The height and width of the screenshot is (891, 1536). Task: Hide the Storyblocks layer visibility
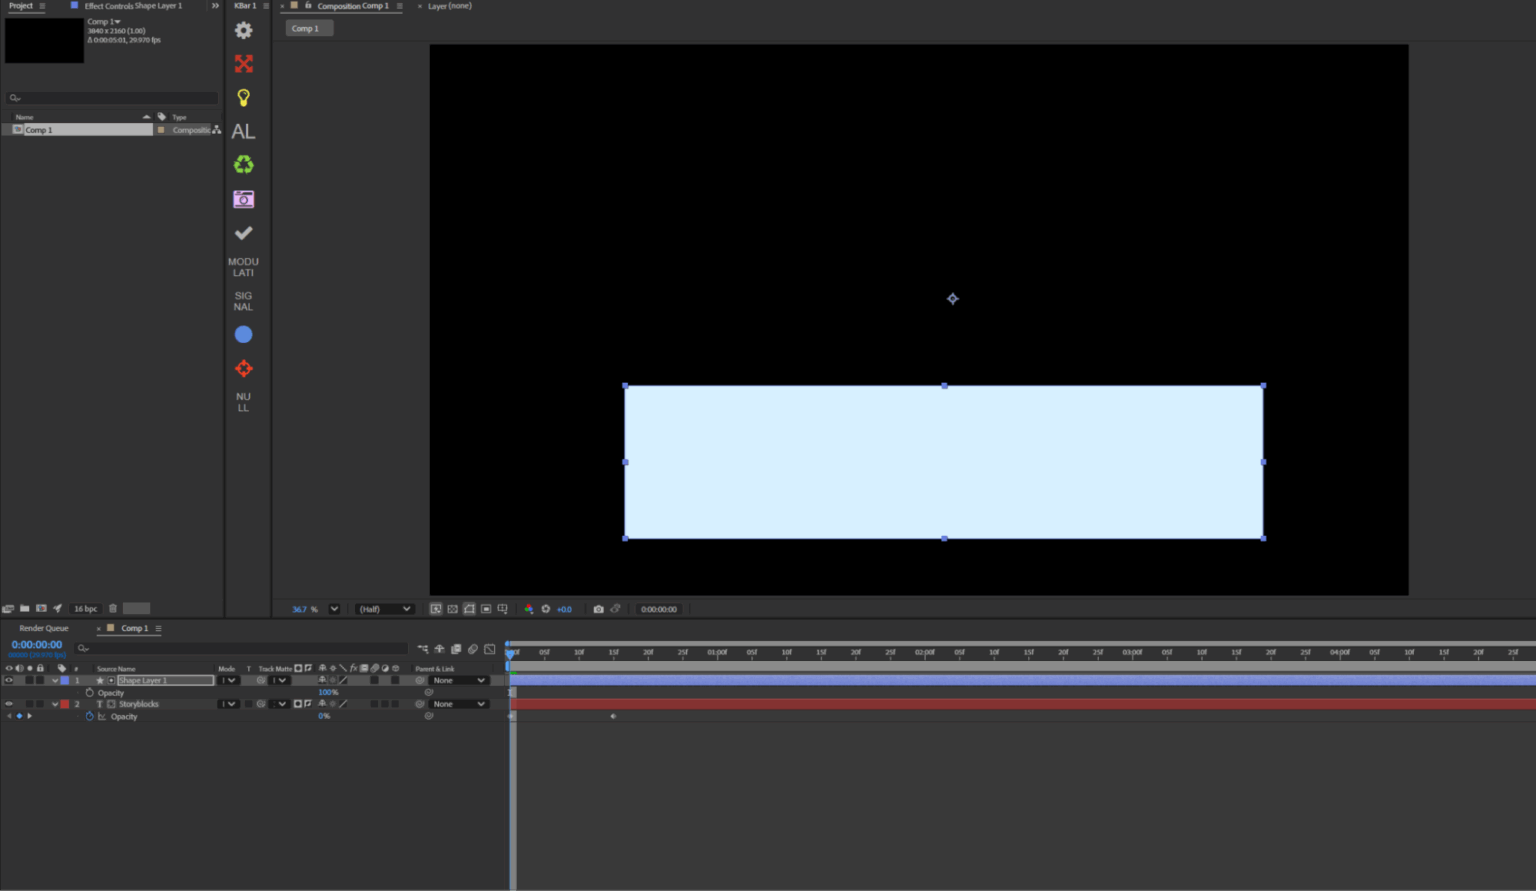click(x=9, y=703)
